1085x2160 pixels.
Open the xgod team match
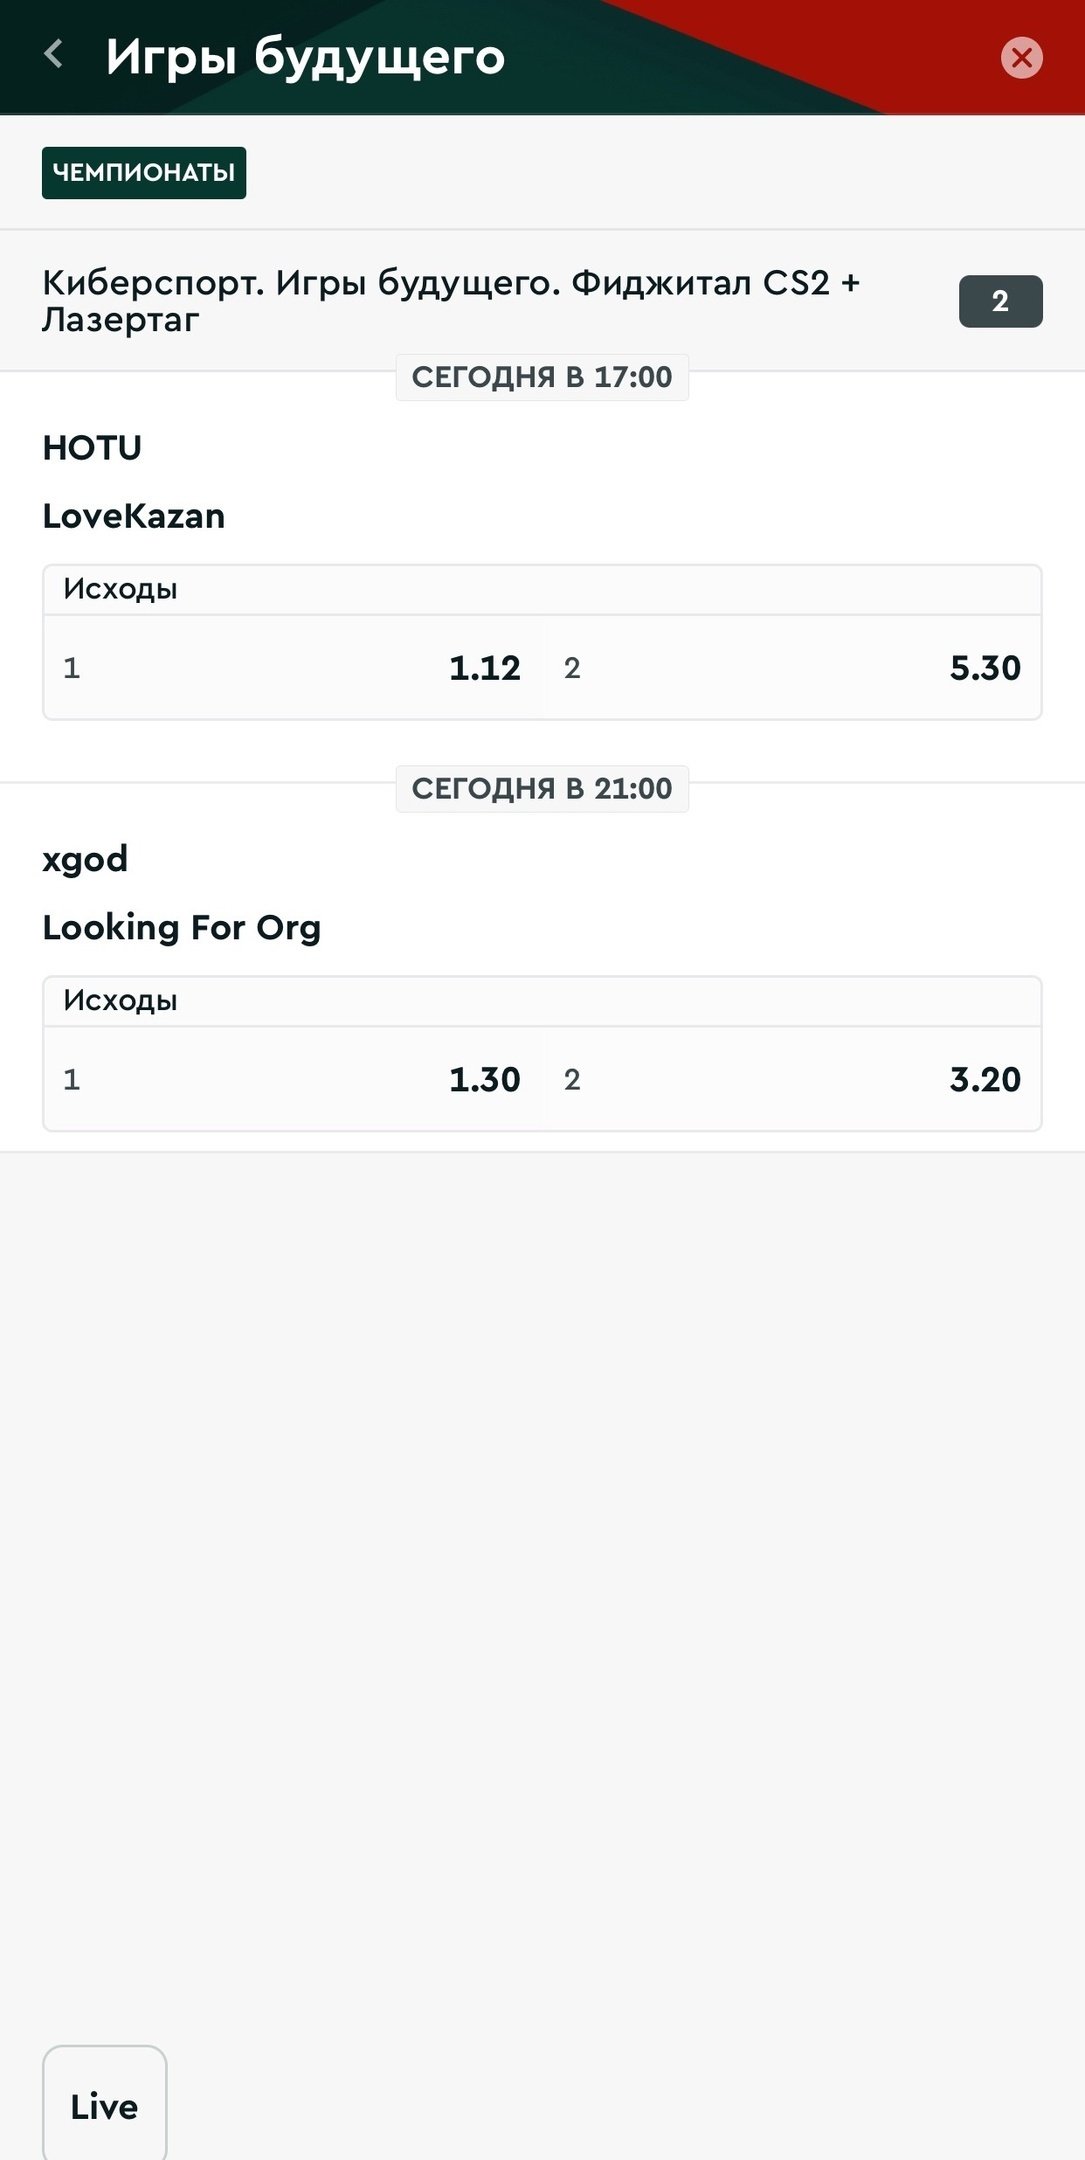(85, 859)
